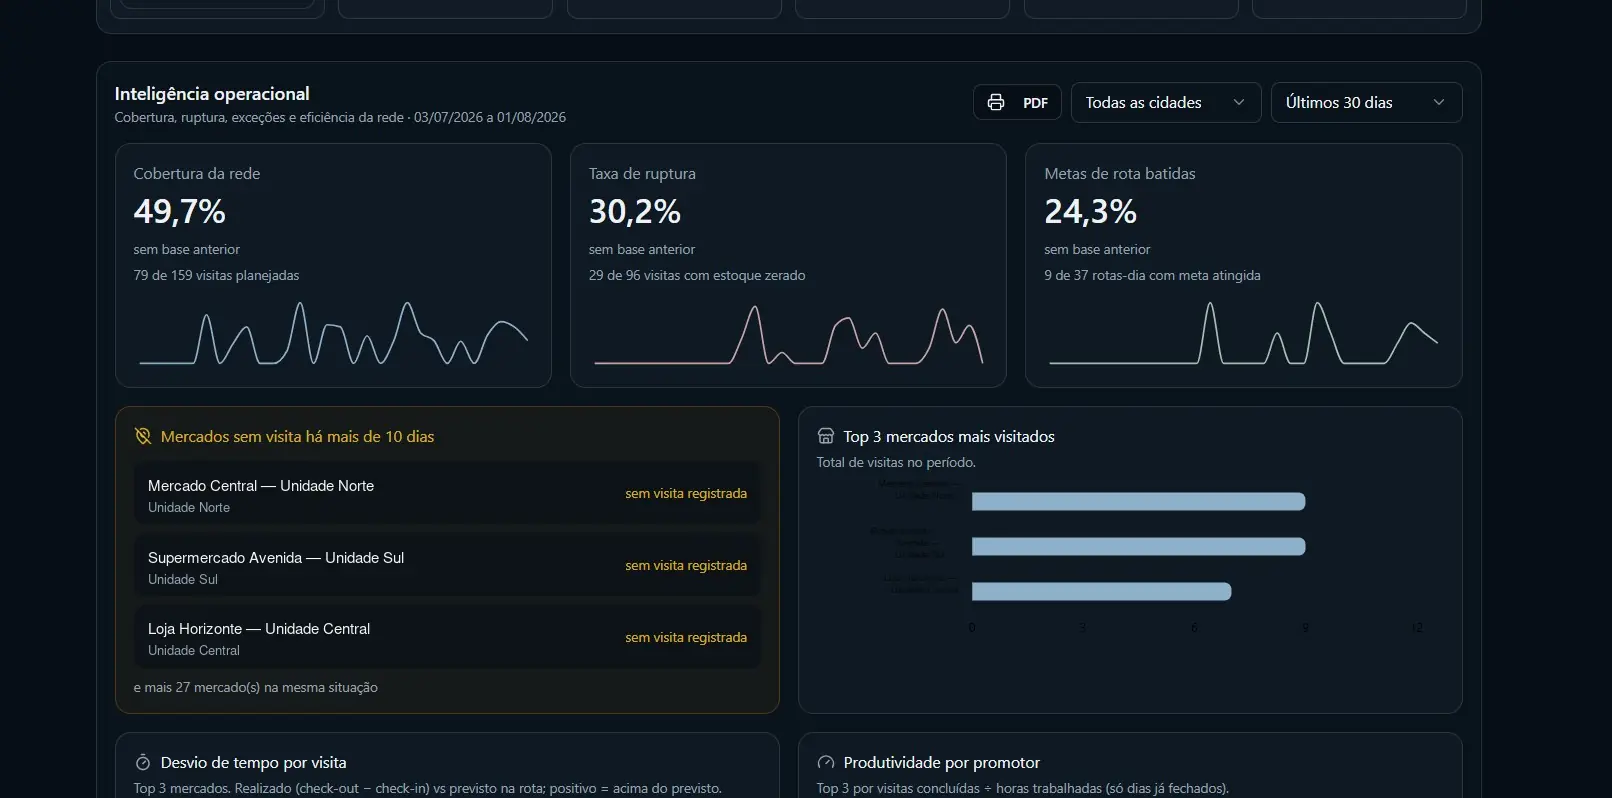Screen dimensions: 1612x798
Task: Click Produtividade por promotor heading
Action: coord(942,763)
